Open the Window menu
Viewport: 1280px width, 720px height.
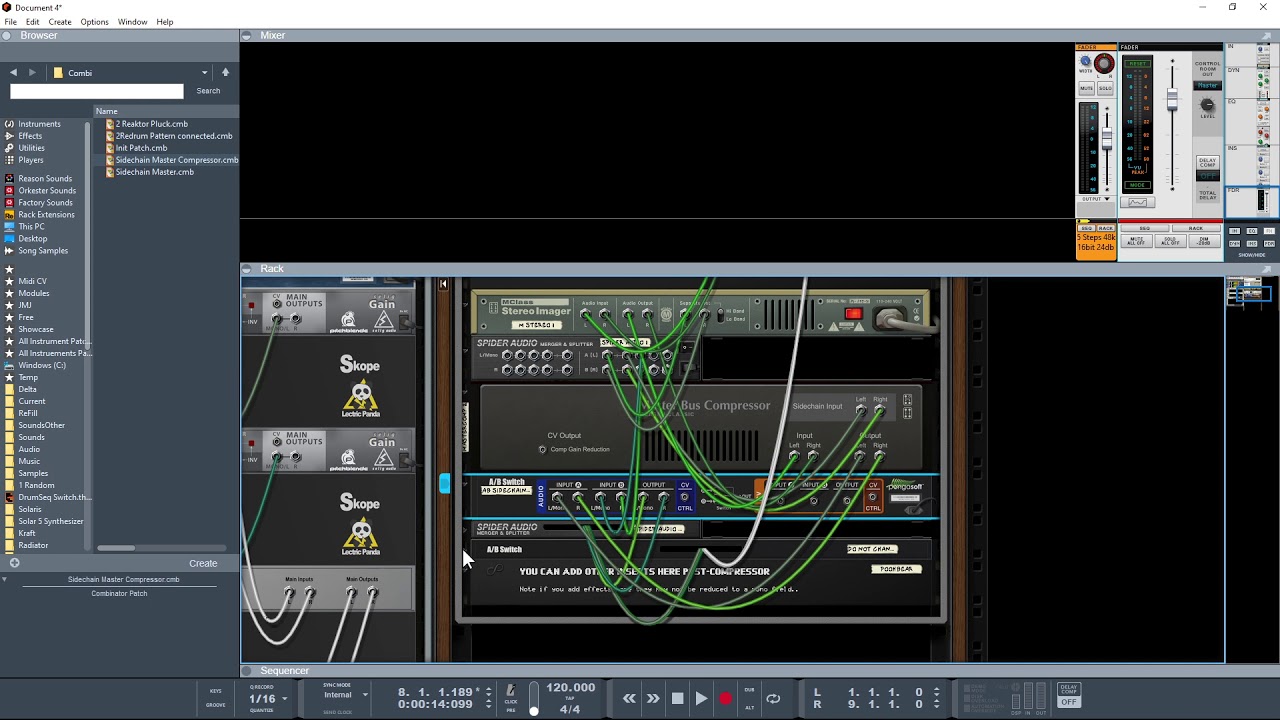[x=132, y=22]
